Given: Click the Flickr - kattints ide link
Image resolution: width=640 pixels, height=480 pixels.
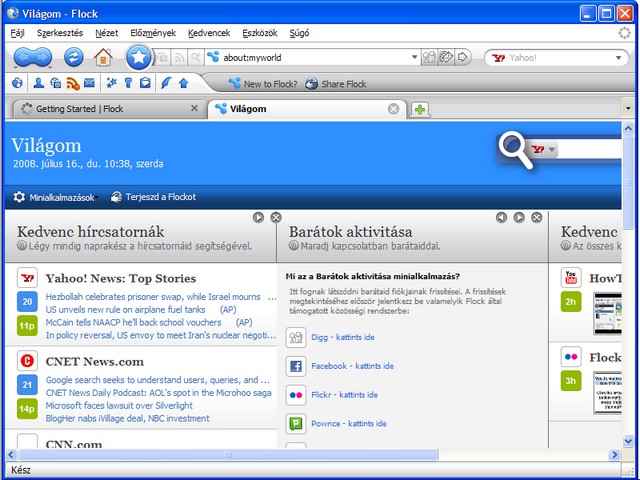Looking at the screenshot, I should pyautogui.click(x=344, y=395).
